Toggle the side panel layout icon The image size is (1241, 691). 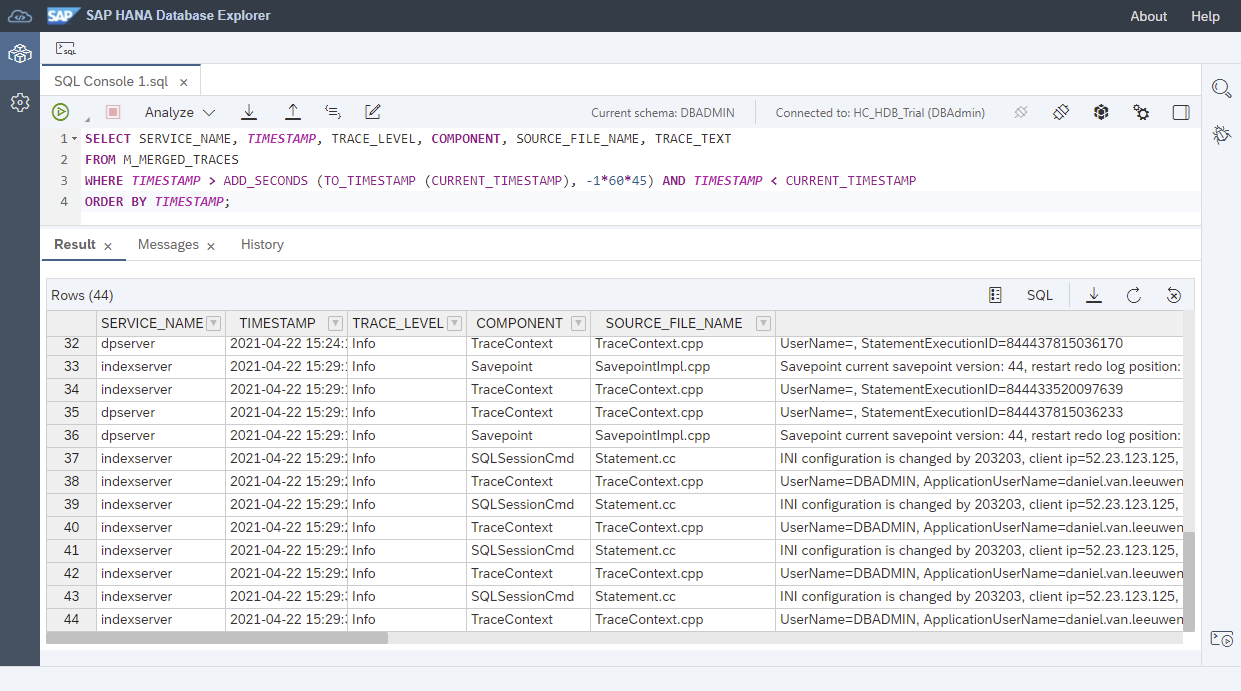pos(1181,112)
